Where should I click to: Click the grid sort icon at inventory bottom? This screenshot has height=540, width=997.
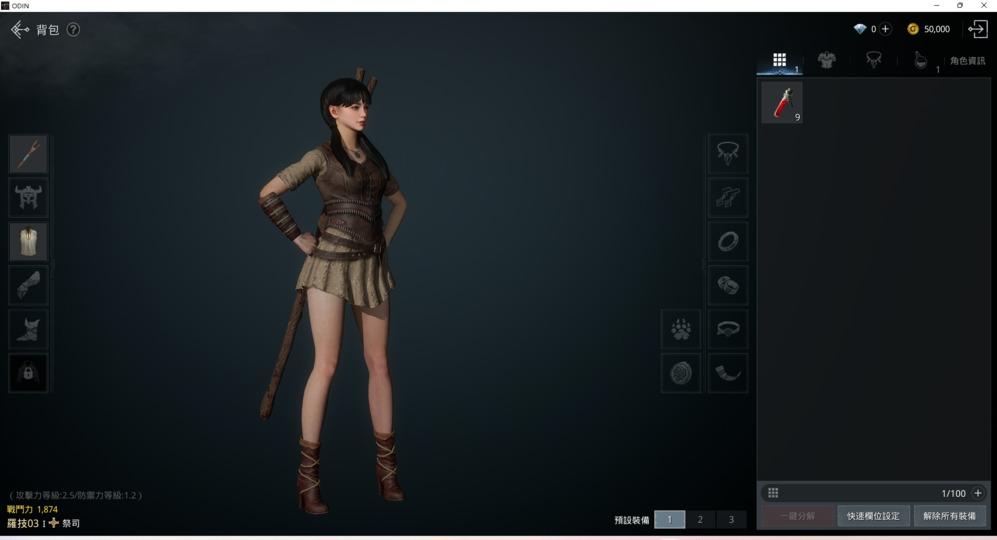773,493
